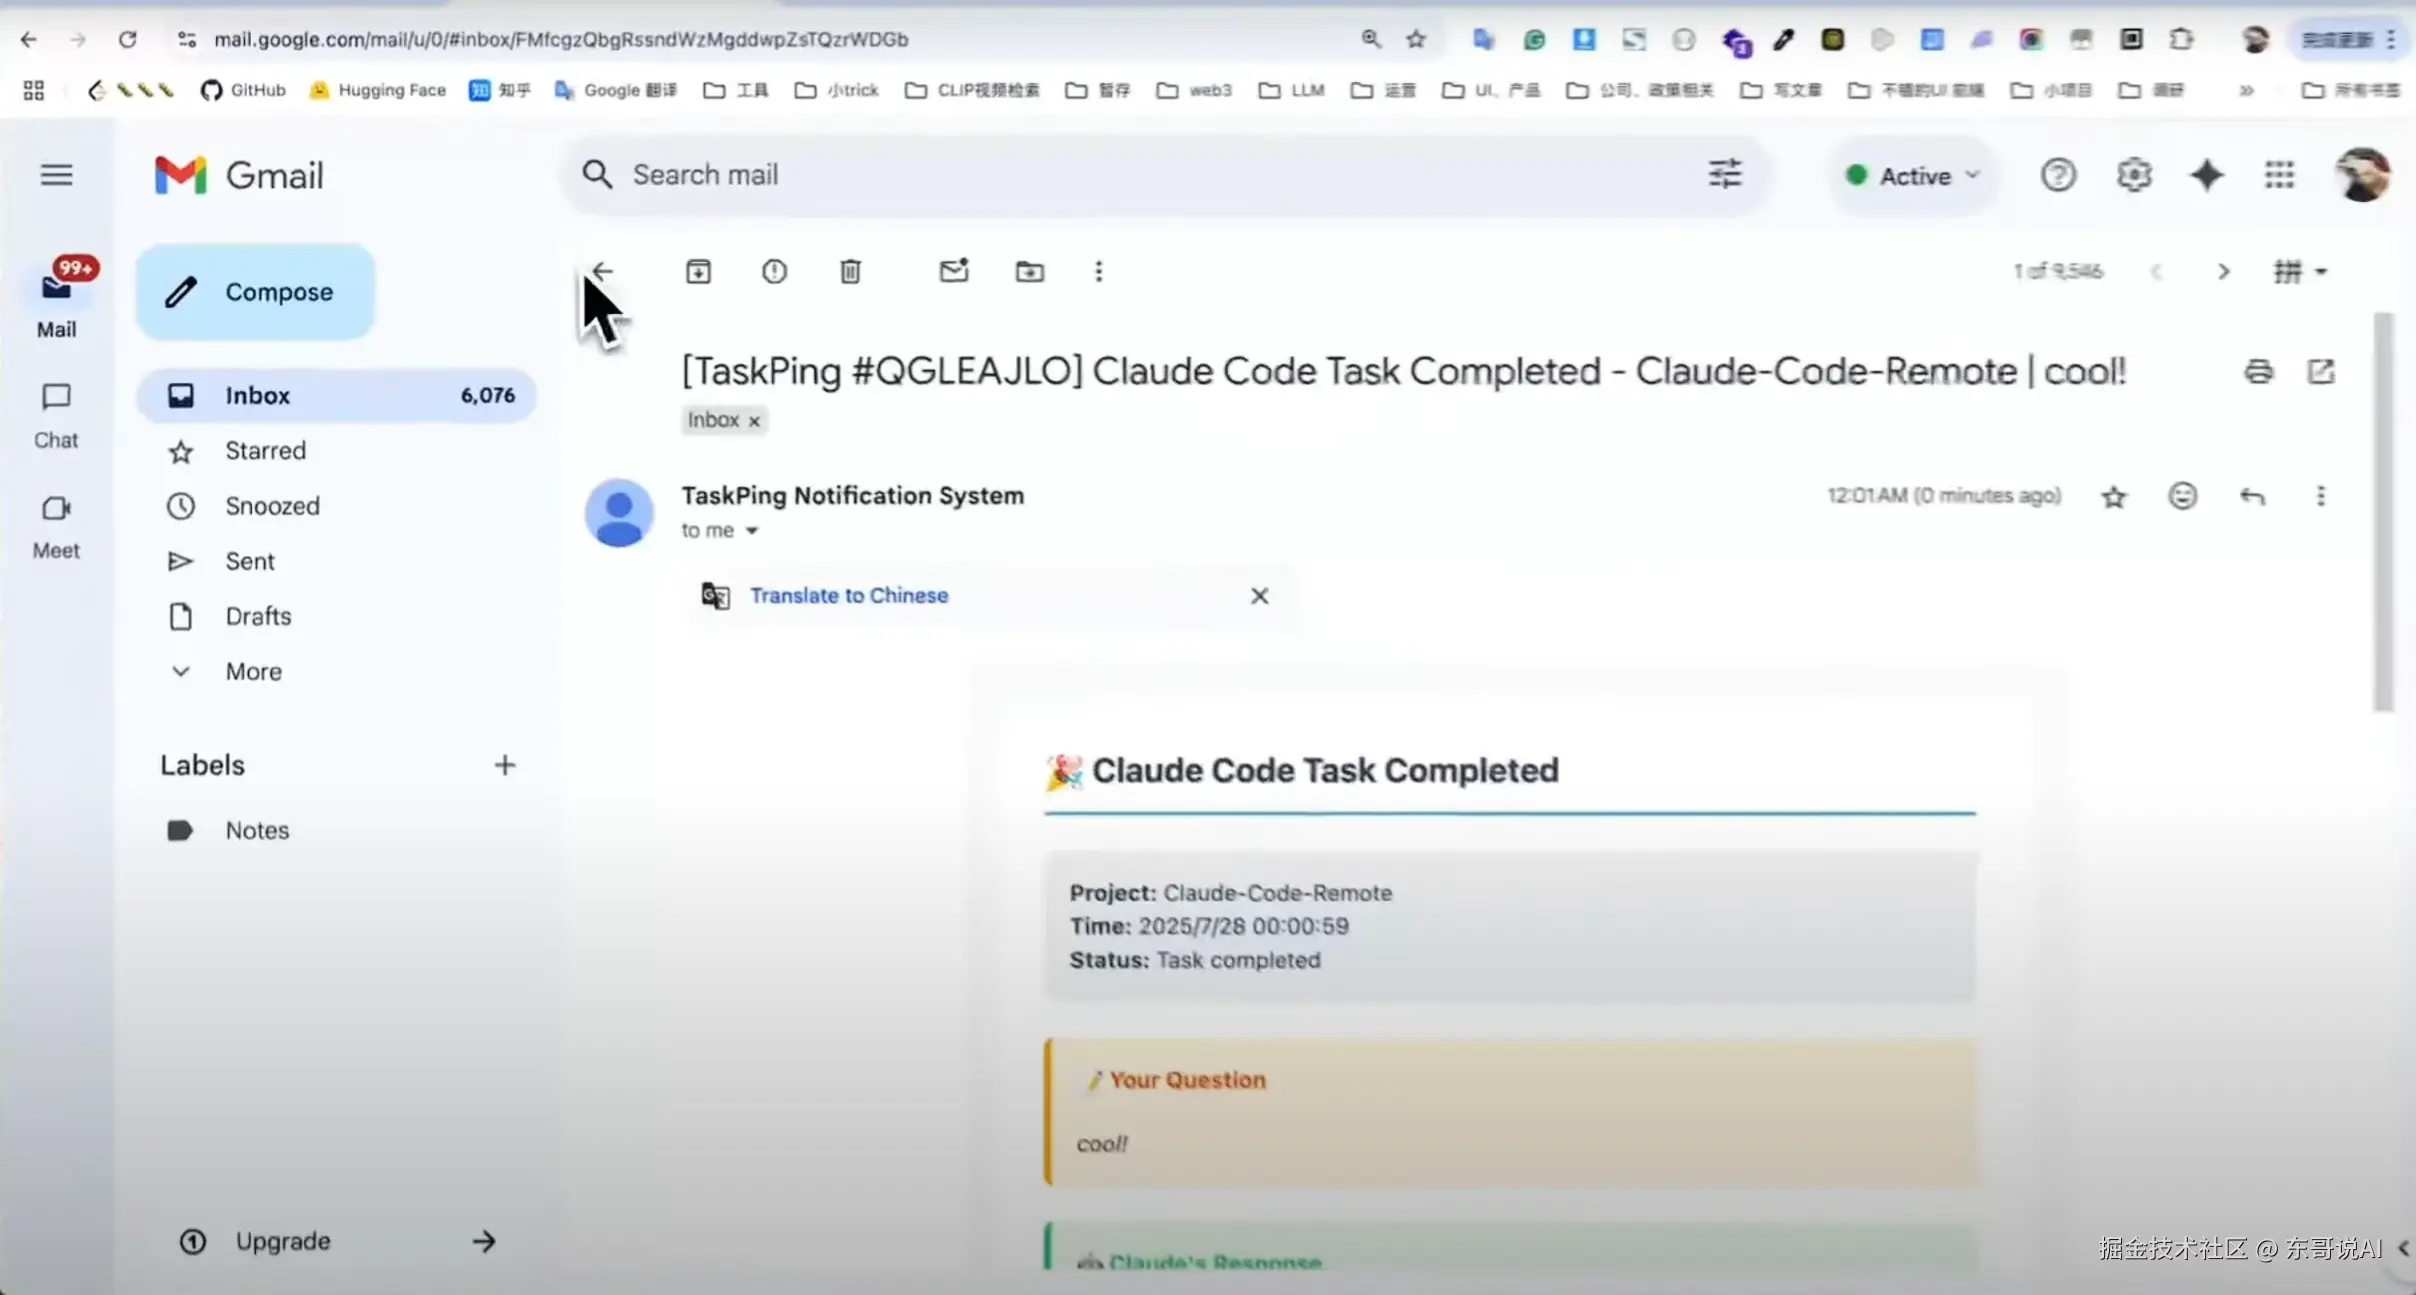Remove the Inbox label chip

point(755,421)
